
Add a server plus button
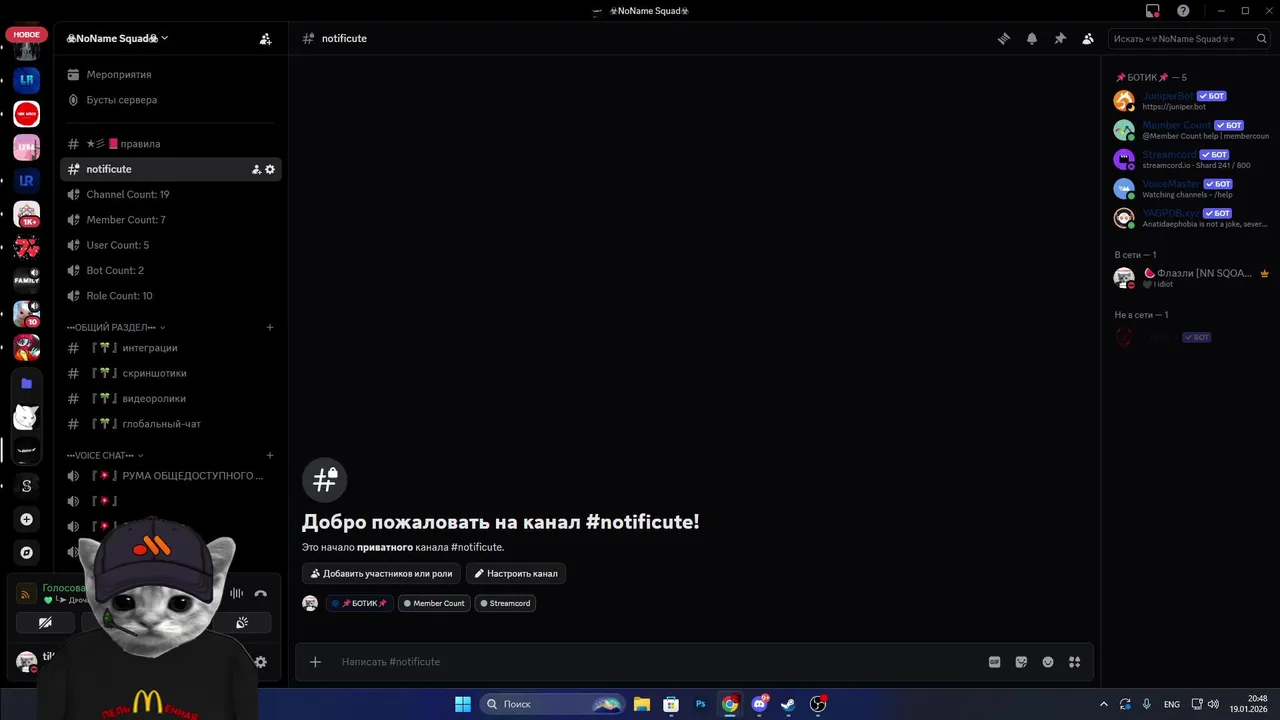tap(27, 519)
